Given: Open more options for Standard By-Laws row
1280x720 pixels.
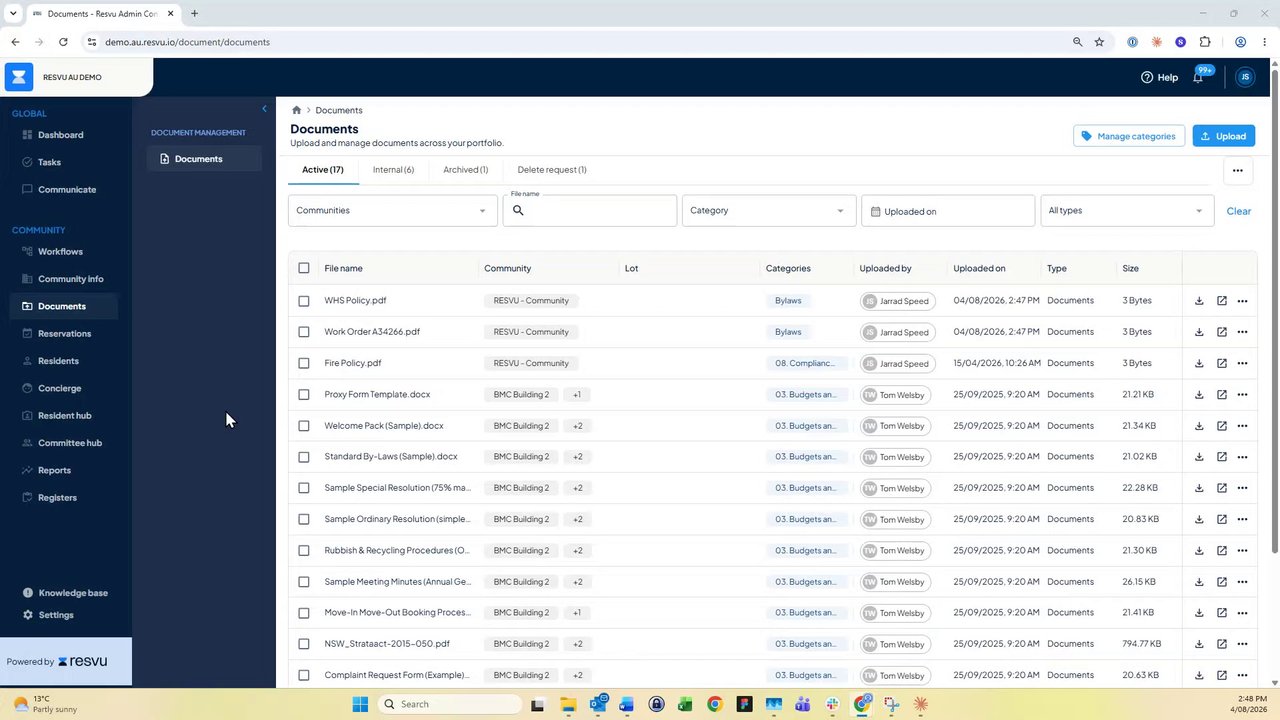Looking at the screenshot, I should (1242, 457).
